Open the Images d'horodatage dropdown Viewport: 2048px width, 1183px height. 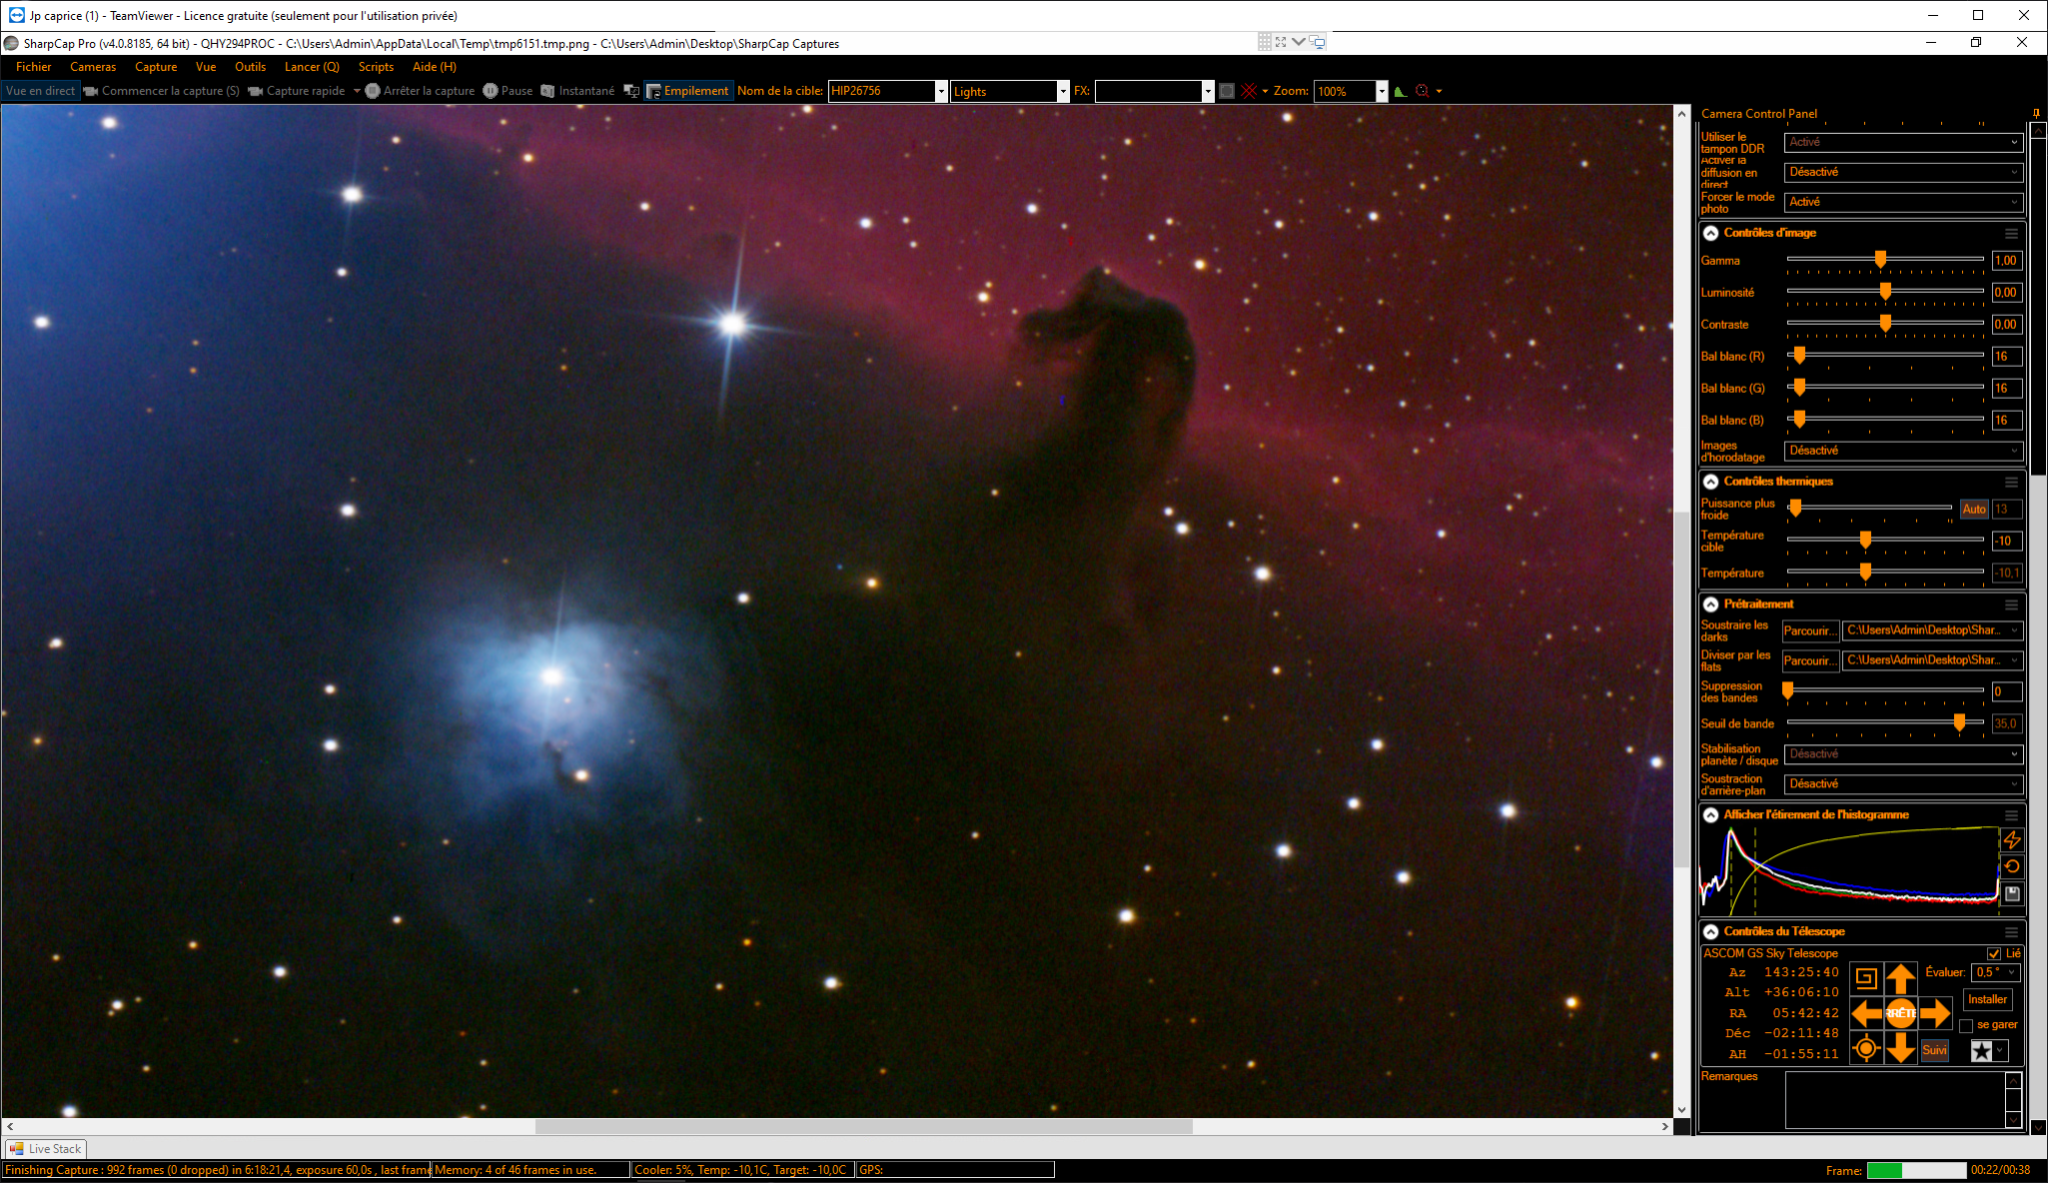(1904, 451)
